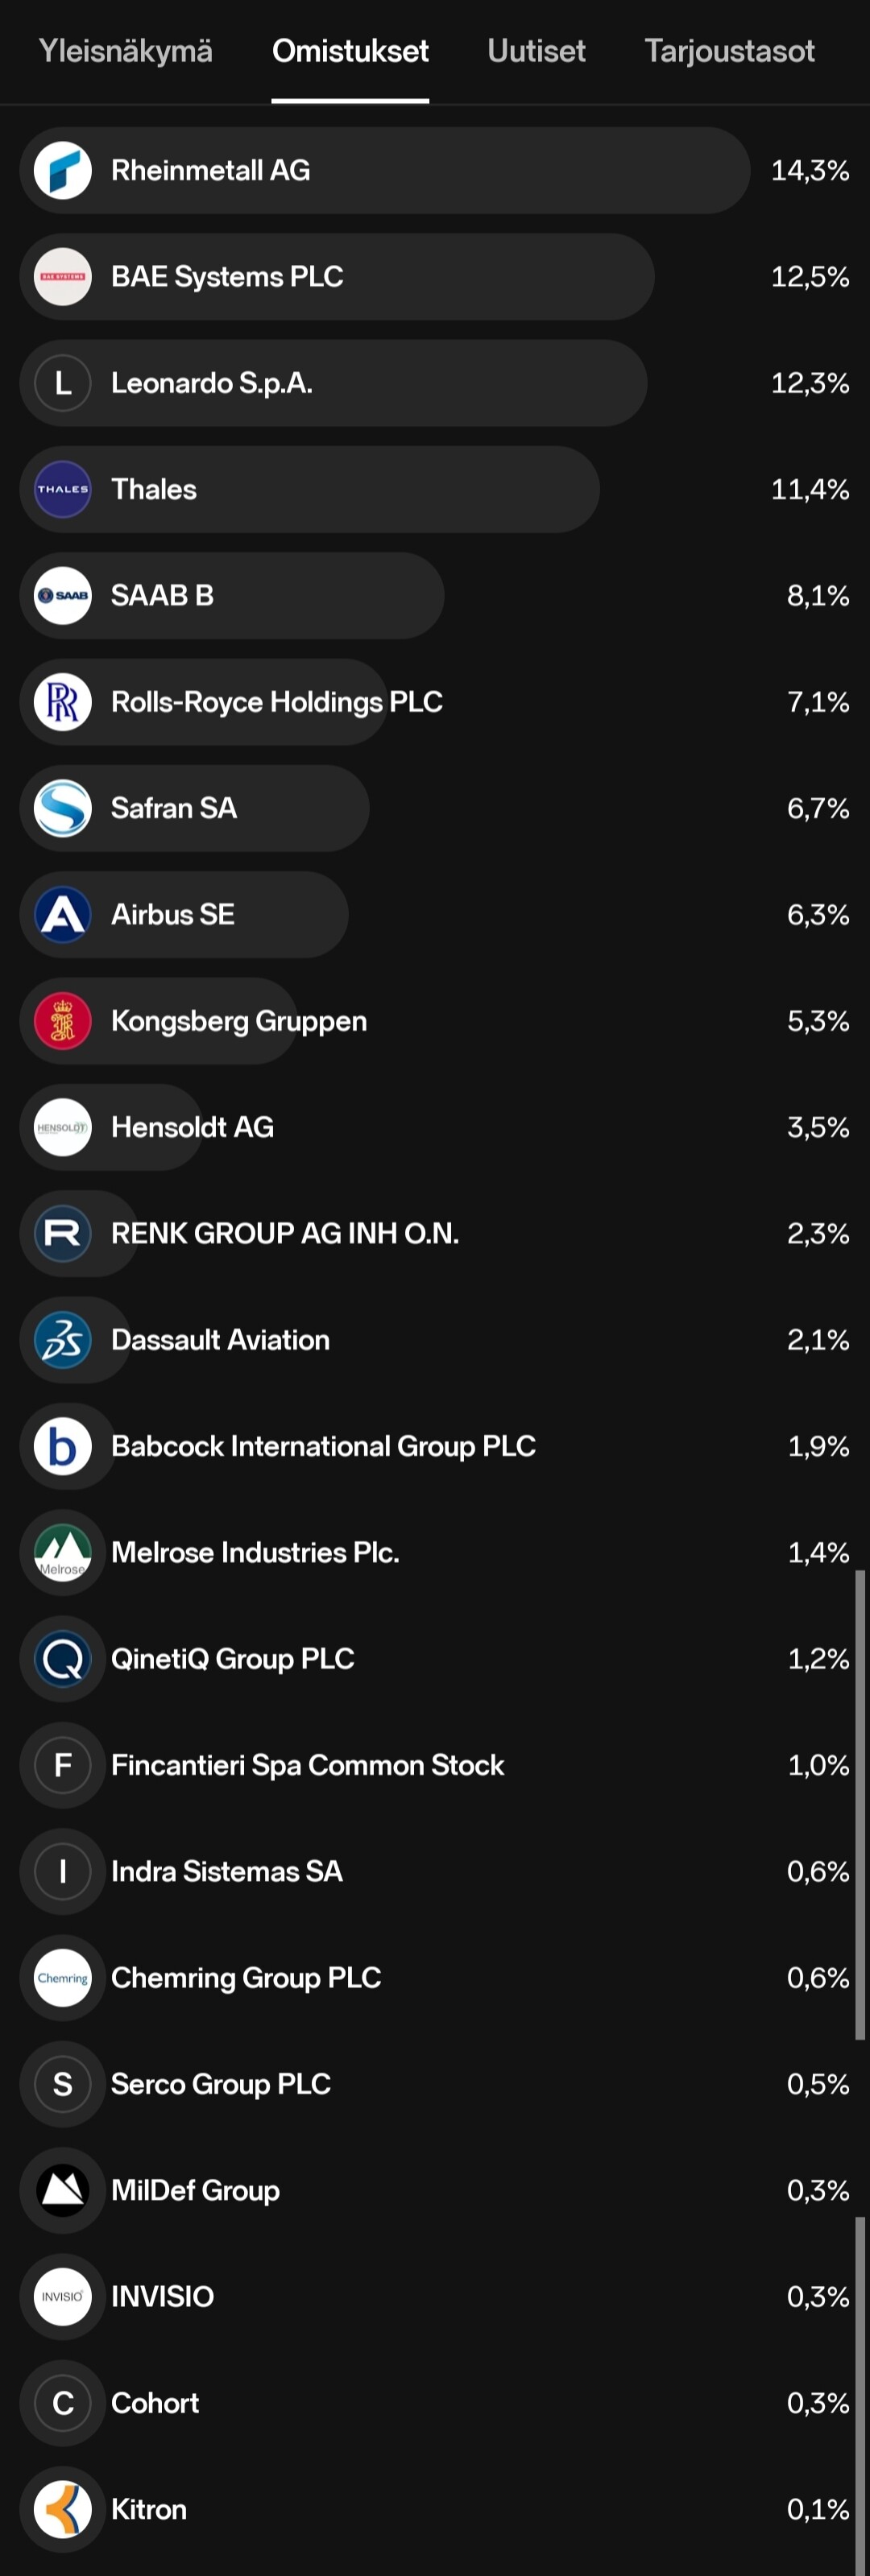This screenshot has width=870, height=2576.
Task: Tap the Rheinmetall AG logo icon
Action: point(63,171)
